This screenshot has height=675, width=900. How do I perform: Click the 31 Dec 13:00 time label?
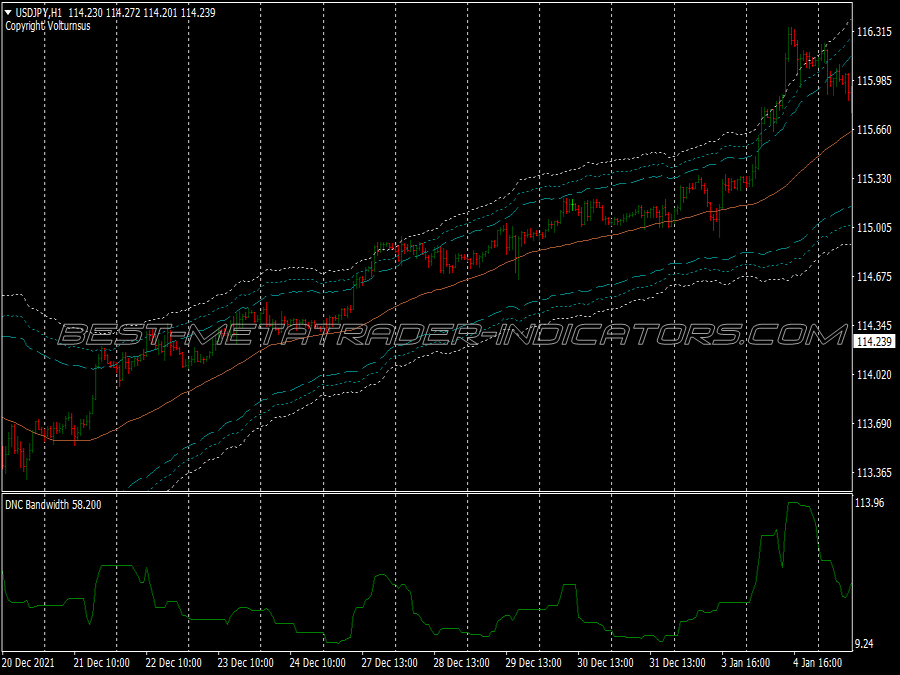pyautogui.click(x=677, y=663)
